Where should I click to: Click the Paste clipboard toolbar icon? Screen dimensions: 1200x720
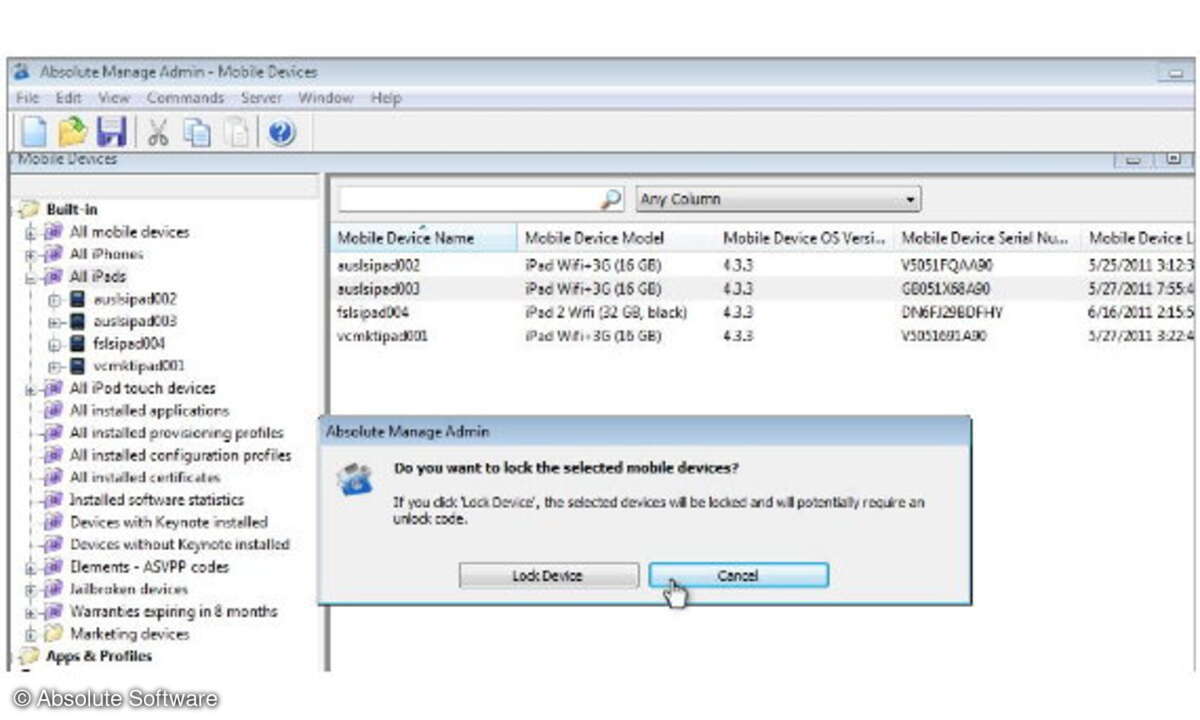click(x=236, y=132)
